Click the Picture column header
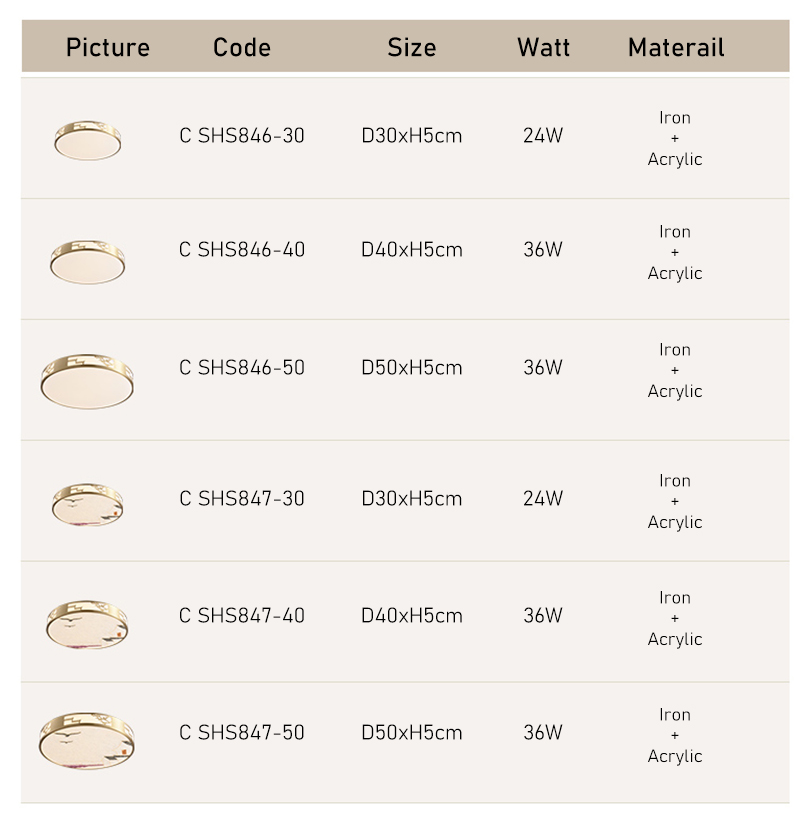The image size is (800, 818). pyautogui.click(x=108, y=47)
